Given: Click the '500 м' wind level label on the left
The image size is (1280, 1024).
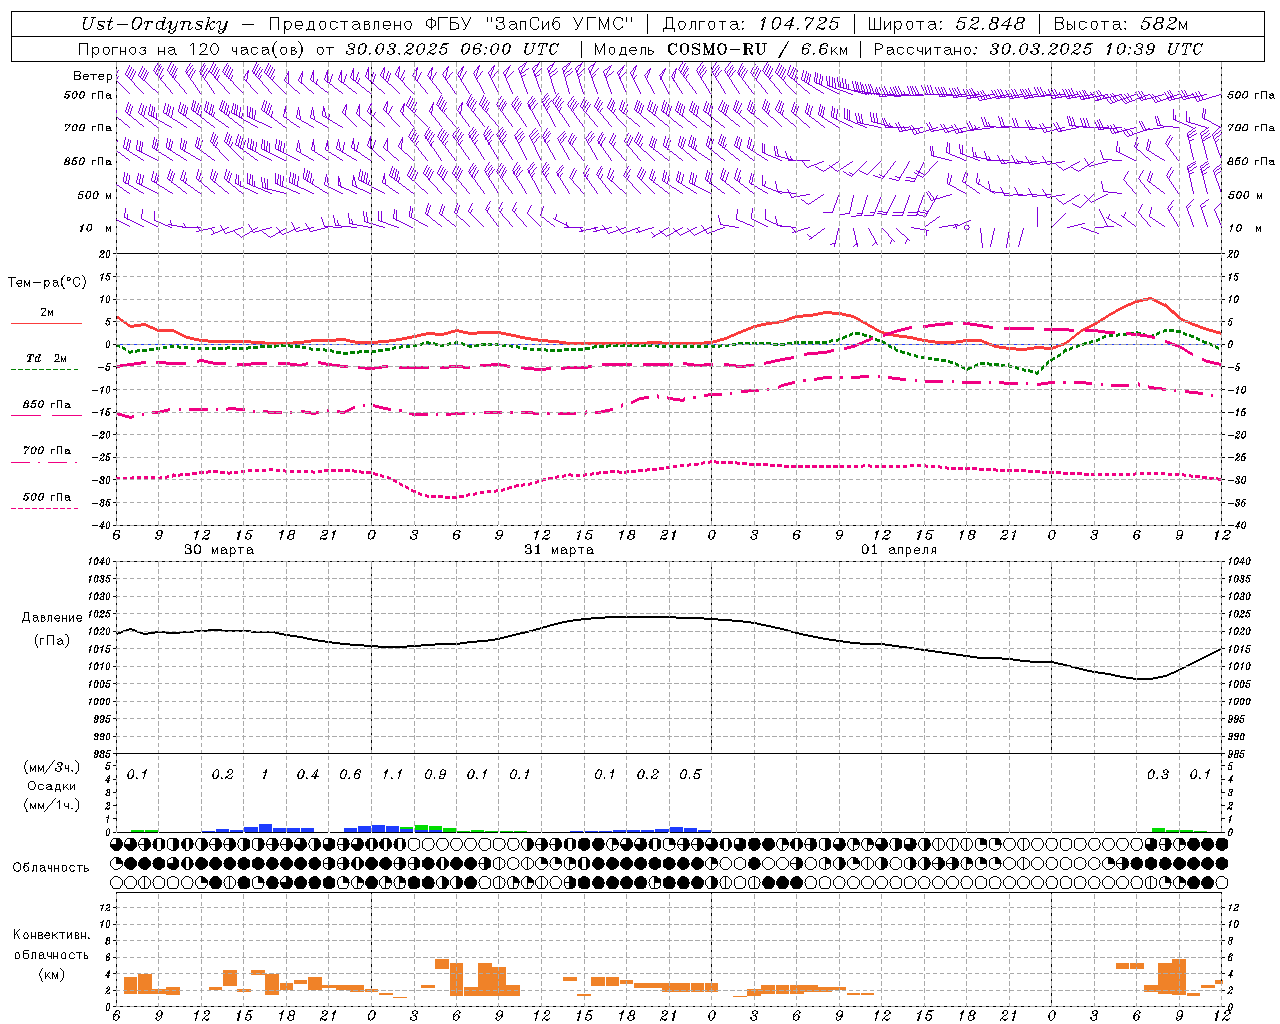Looking at the screenshot, I should coord(96,195).
